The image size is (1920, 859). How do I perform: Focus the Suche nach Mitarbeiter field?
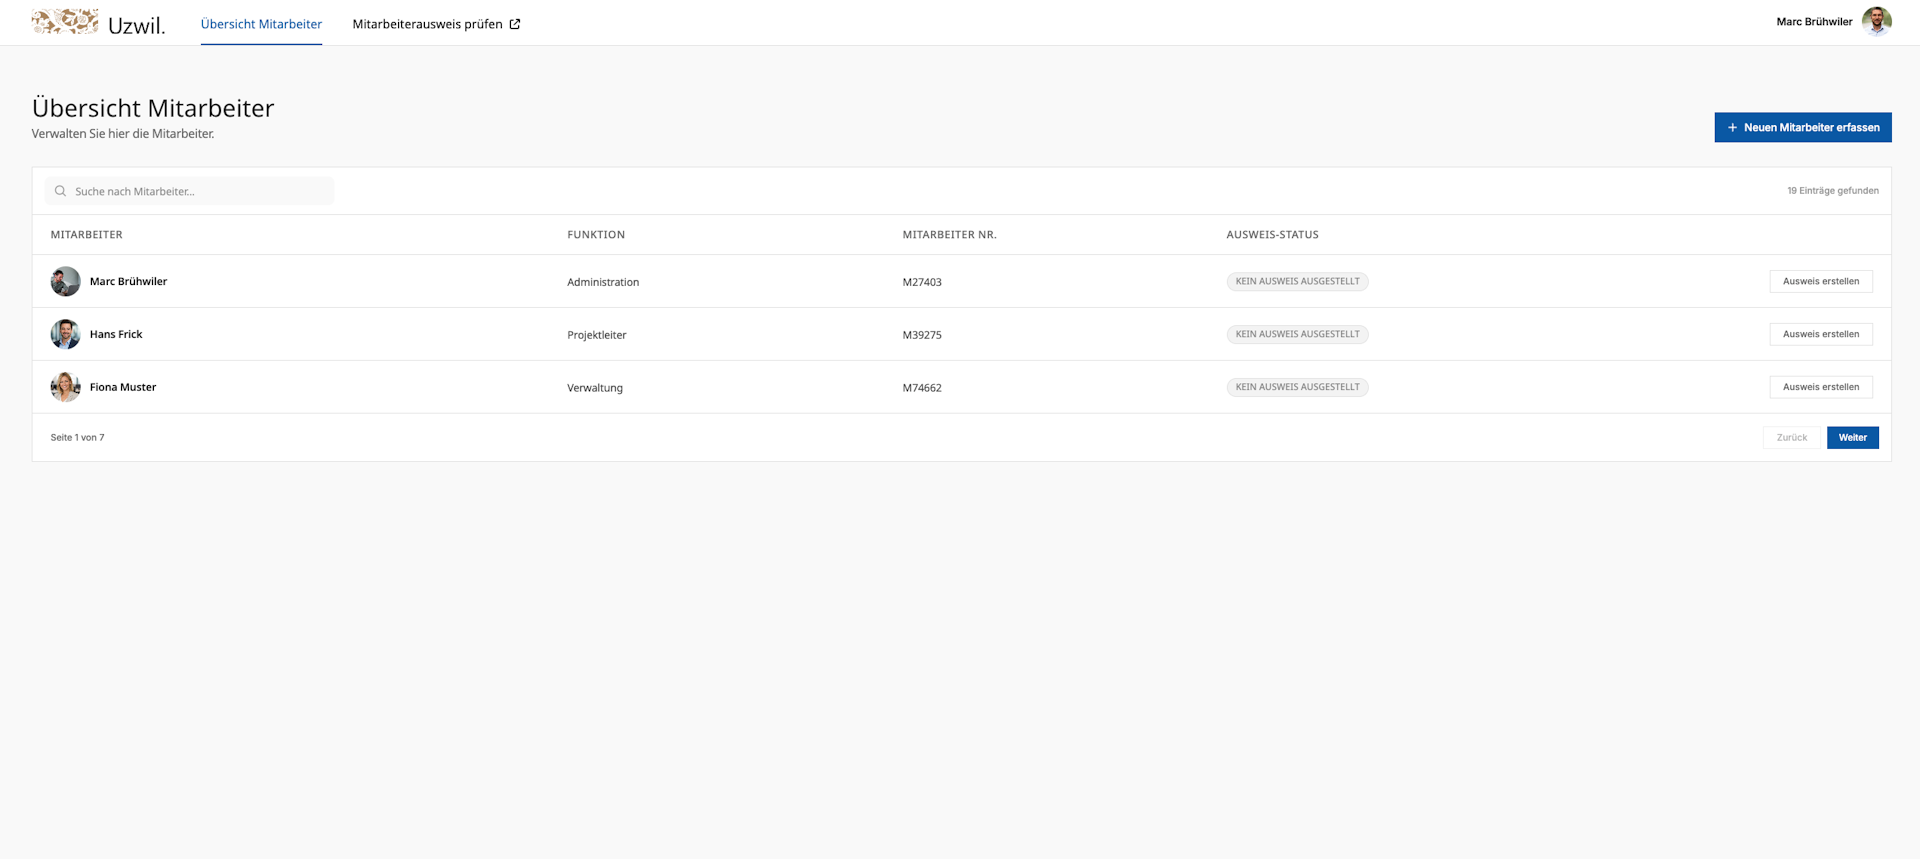coord(189,191)
